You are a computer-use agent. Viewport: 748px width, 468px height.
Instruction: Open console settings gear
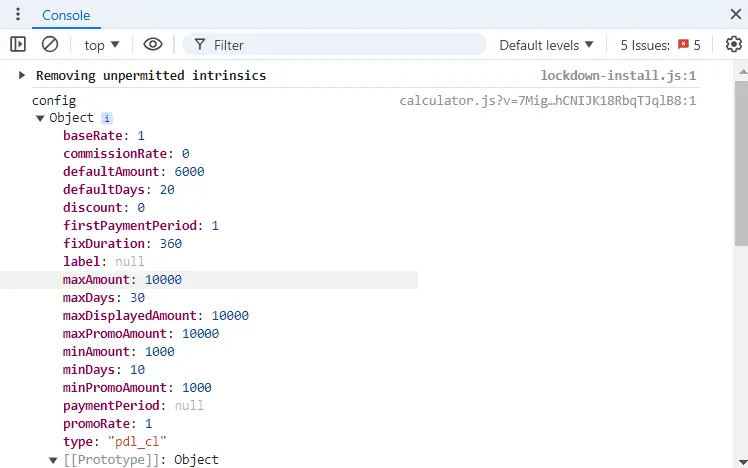coord(734,44)
